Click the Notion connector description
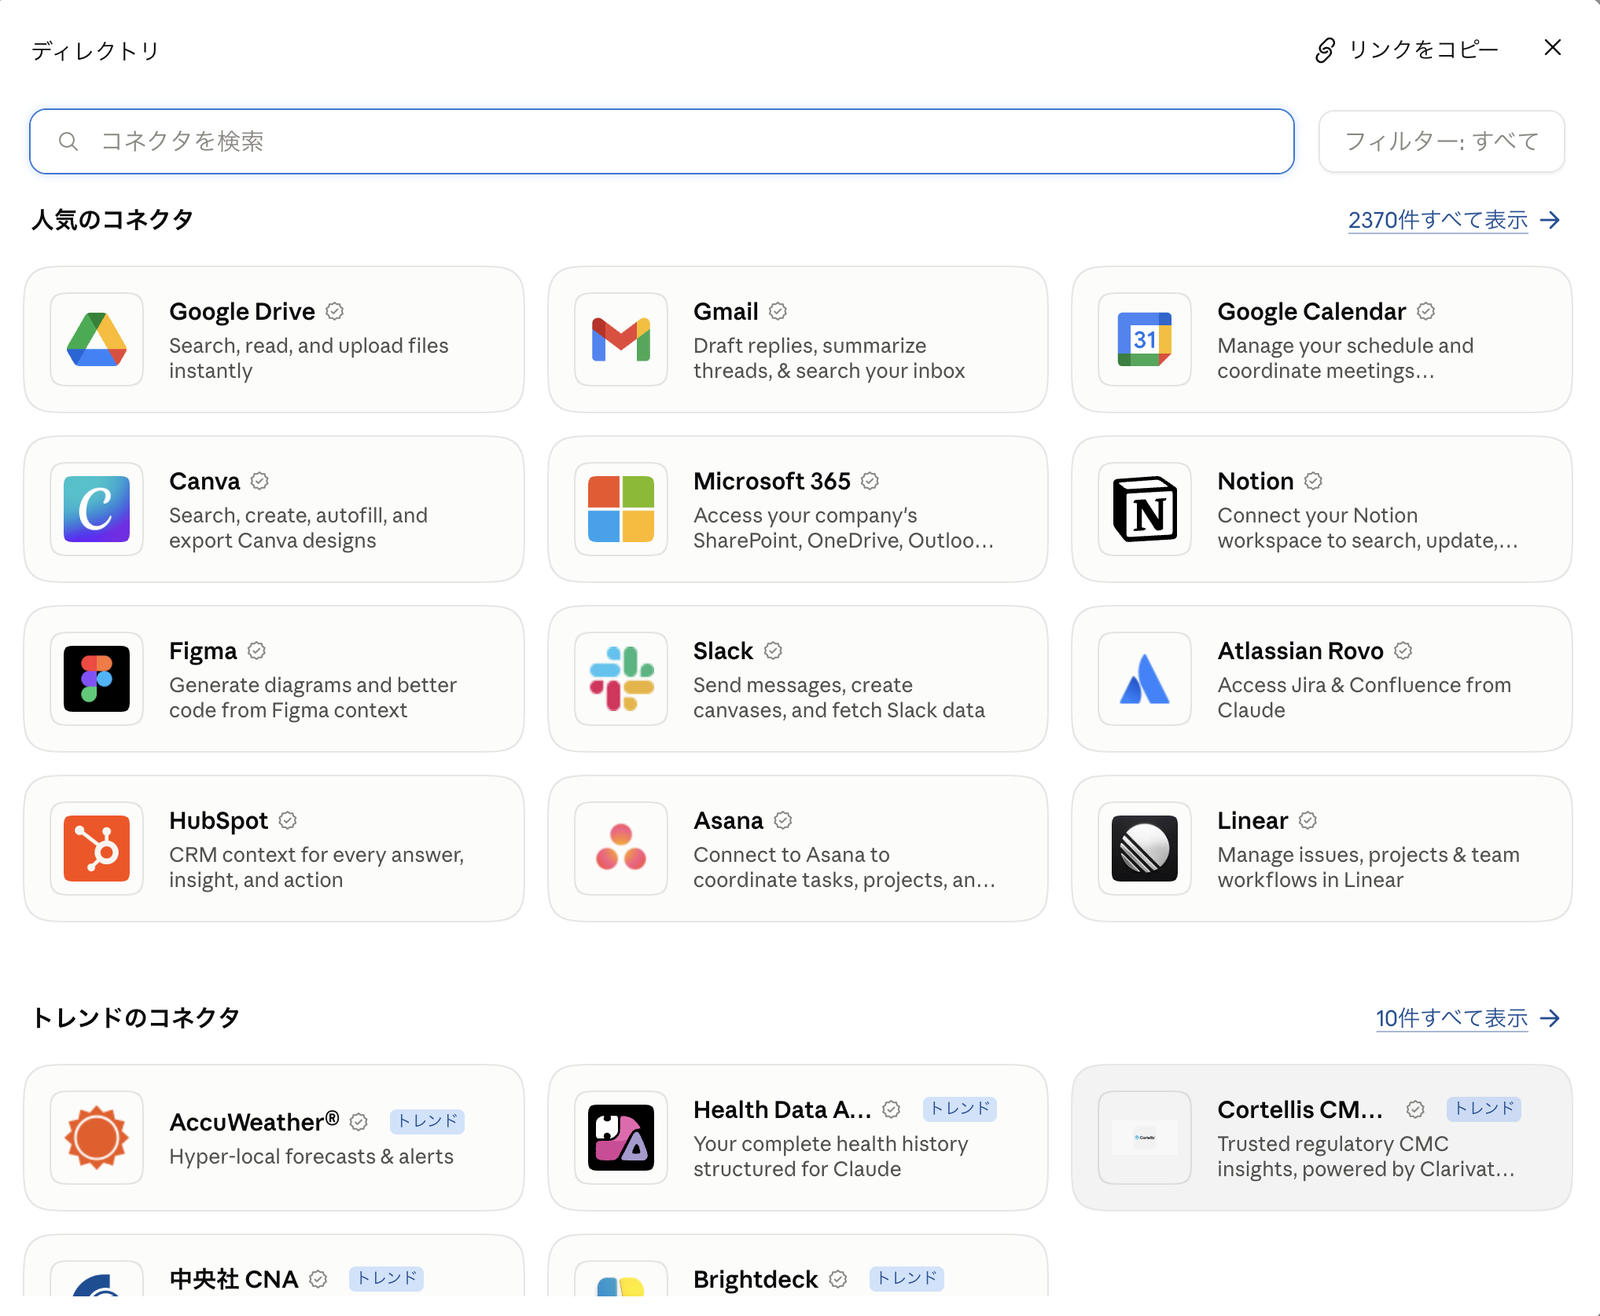1600x1316 pixels. (x=1367, y=528)
